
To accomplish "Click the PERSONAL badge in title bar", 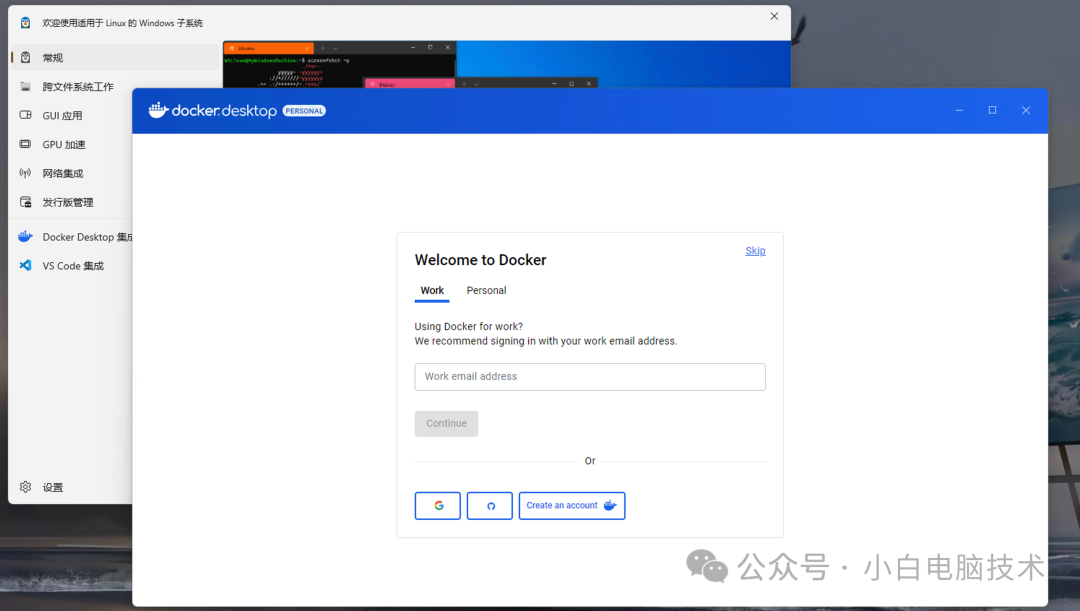I will click(x=304, y=111).
